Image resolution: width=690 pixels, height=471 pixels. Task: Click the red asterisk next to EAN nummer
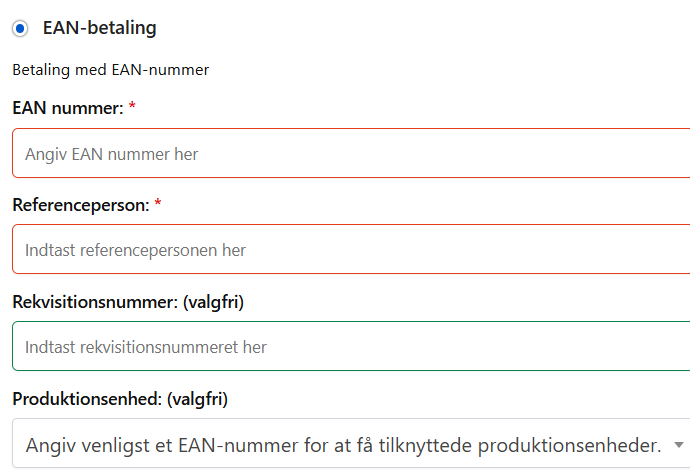(x=132, y=107)
